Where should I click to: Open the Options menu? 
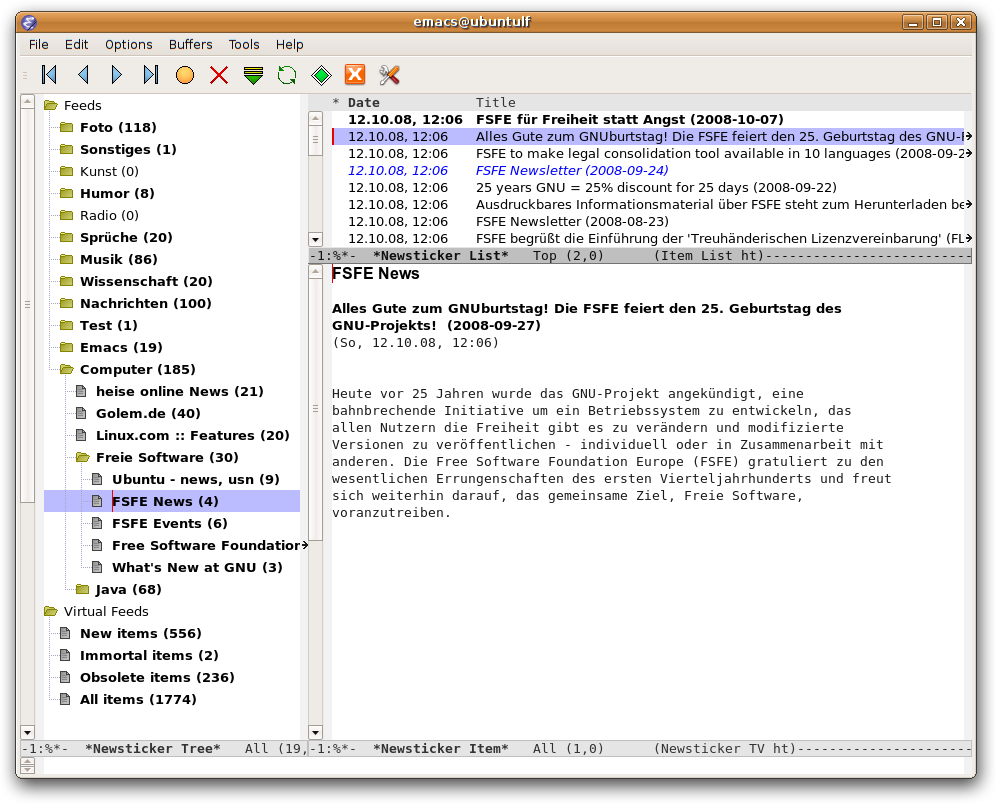[x=129, y=45]
